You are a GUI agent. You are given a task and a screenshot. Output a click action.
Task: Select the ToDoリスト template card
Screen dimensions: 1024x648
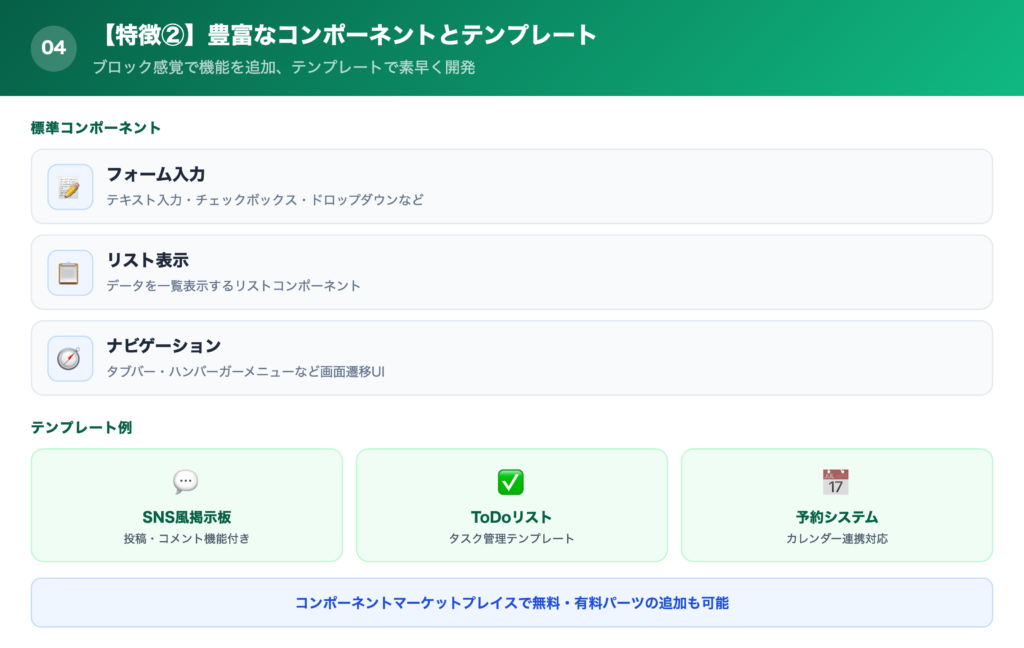[x=511, y=505]
